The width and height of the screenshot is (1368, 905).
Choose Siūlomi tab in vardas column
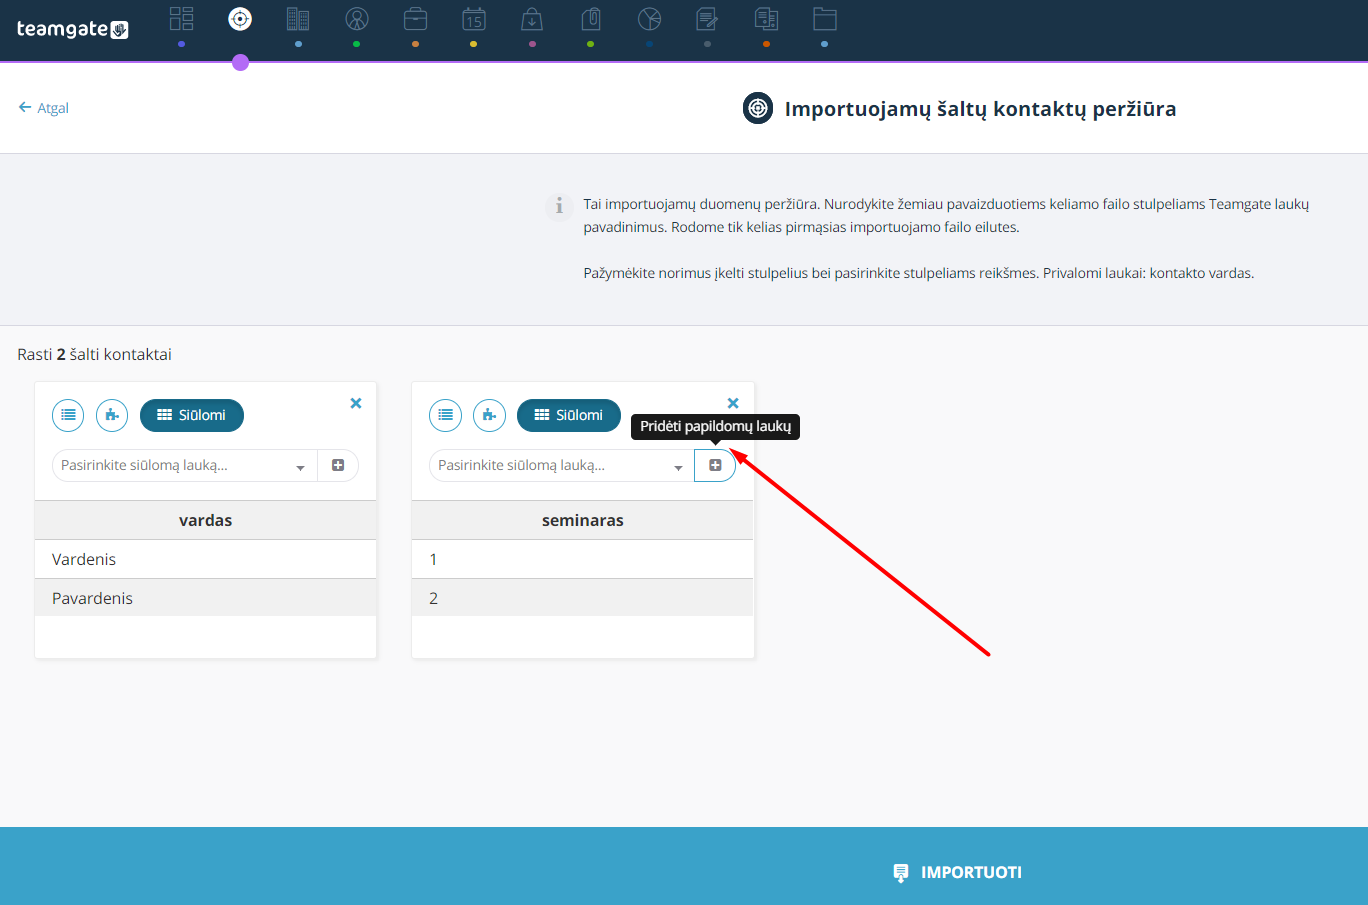click(x=192, y=415)
